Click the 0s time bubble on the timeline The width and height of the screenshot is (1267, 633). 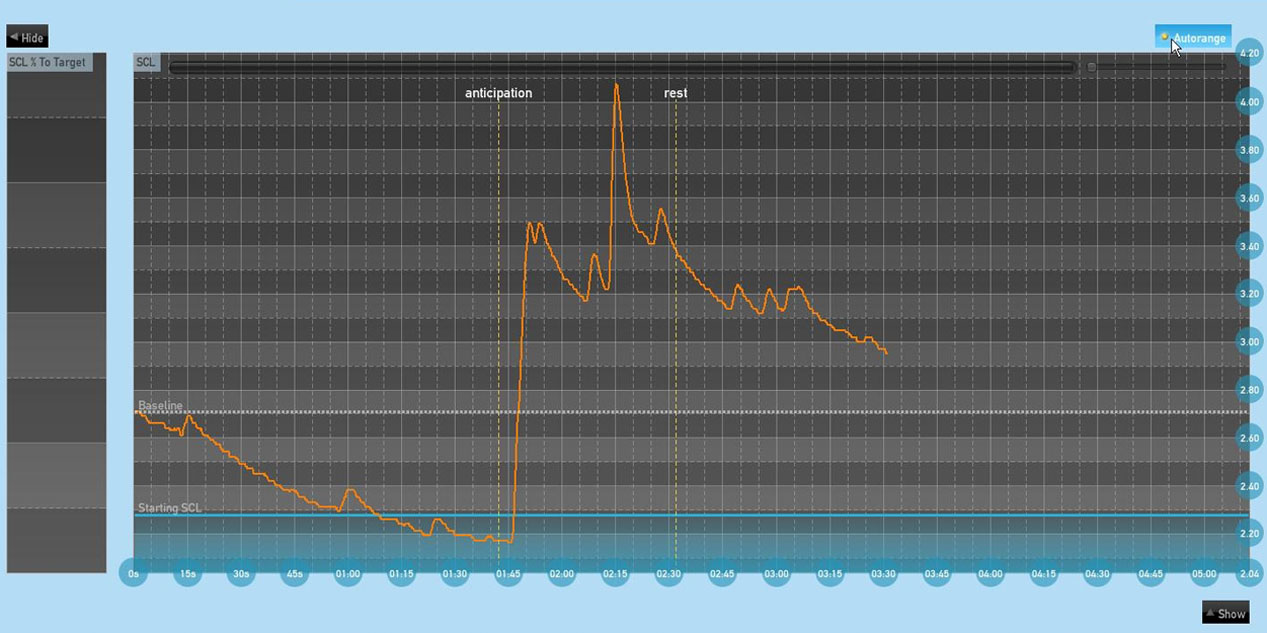(132, 574)
